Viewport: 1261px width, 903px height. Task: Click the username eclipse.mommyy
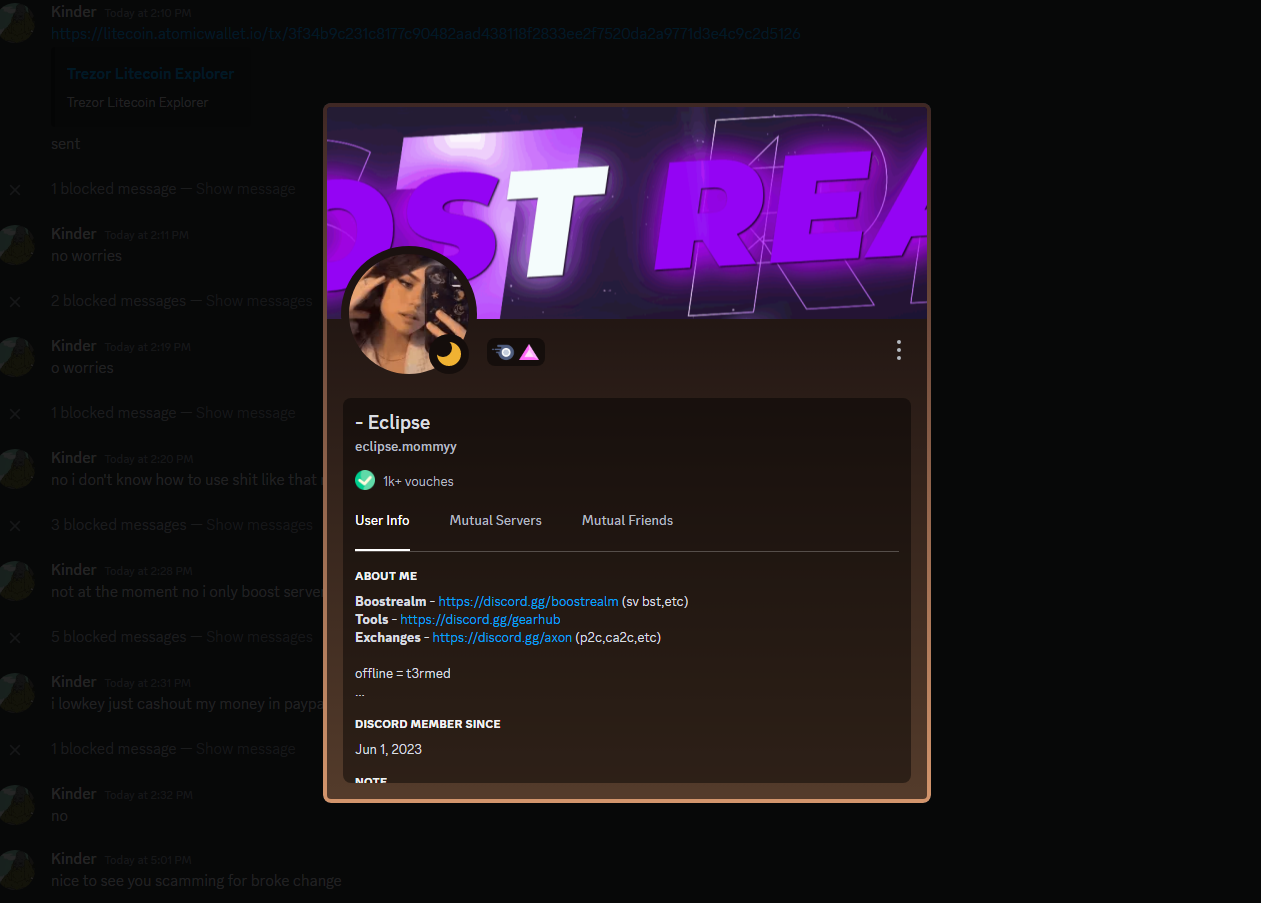pos(406,446)
